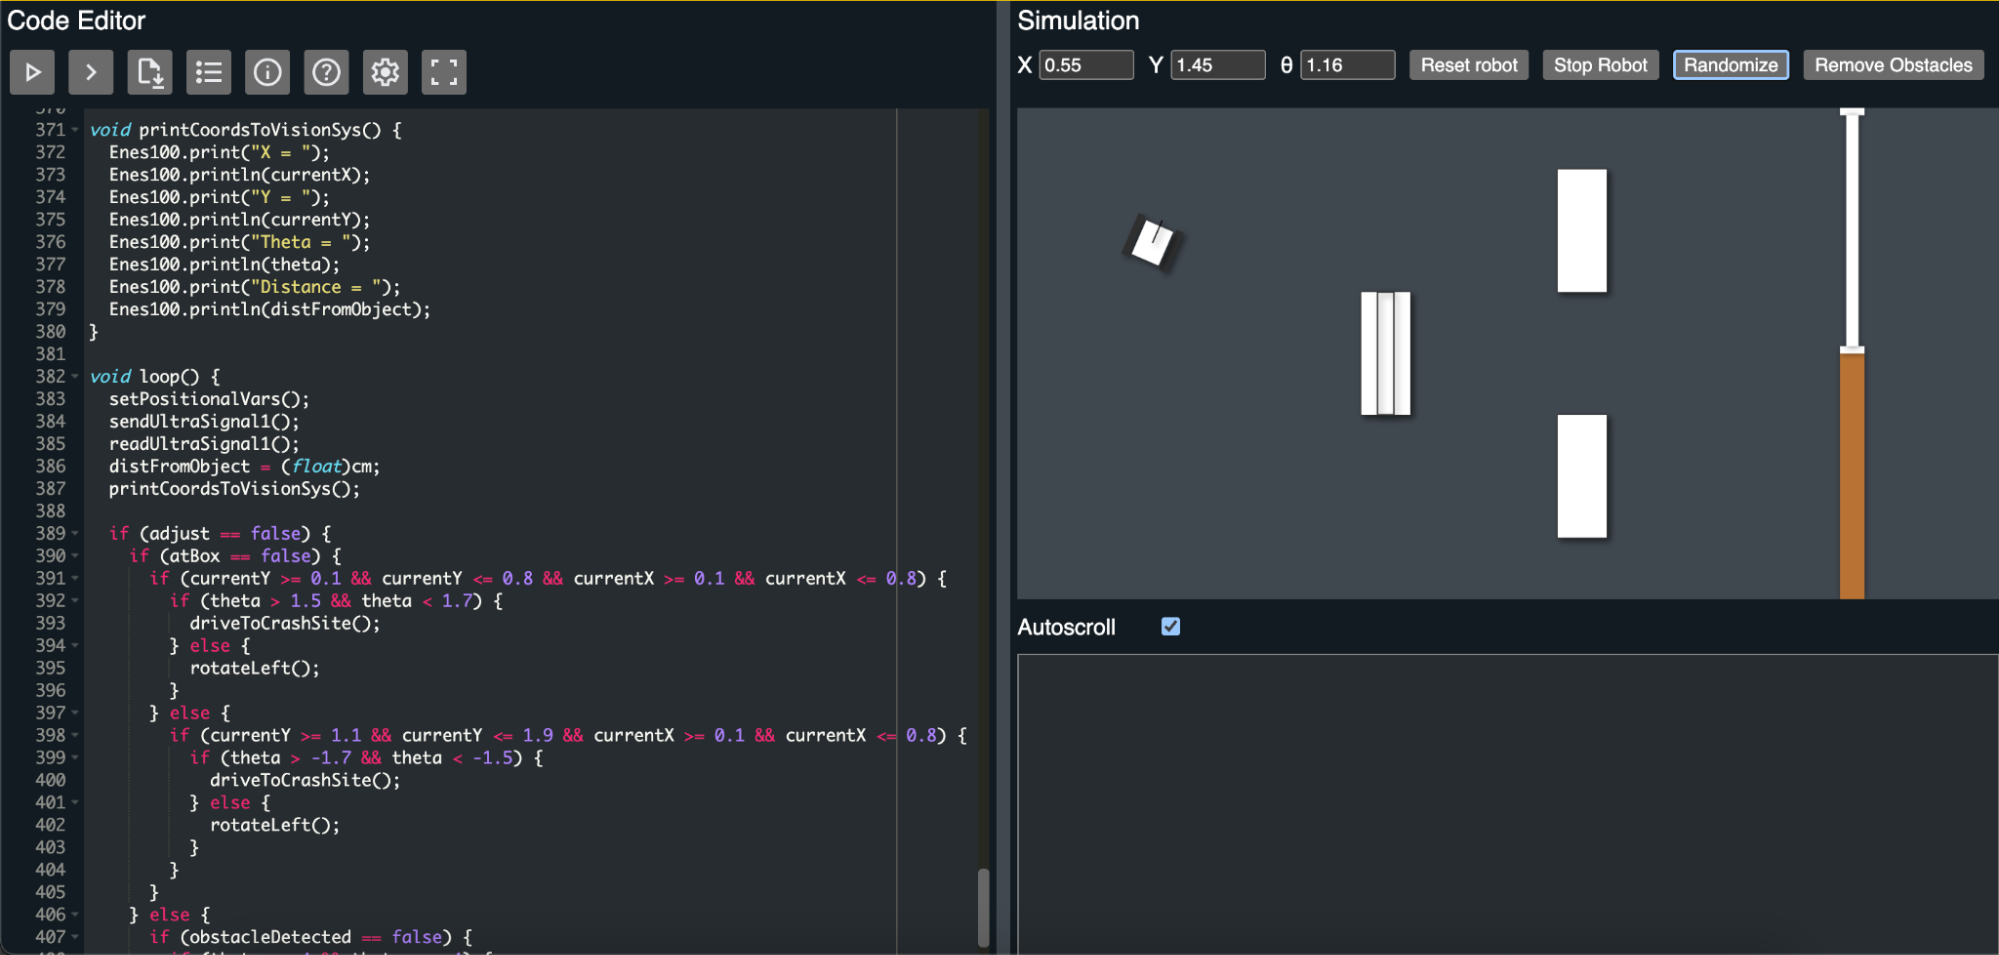Click the robot in the simulation arena
This screenshot has height=955, width=1999.
(1152, 242)
